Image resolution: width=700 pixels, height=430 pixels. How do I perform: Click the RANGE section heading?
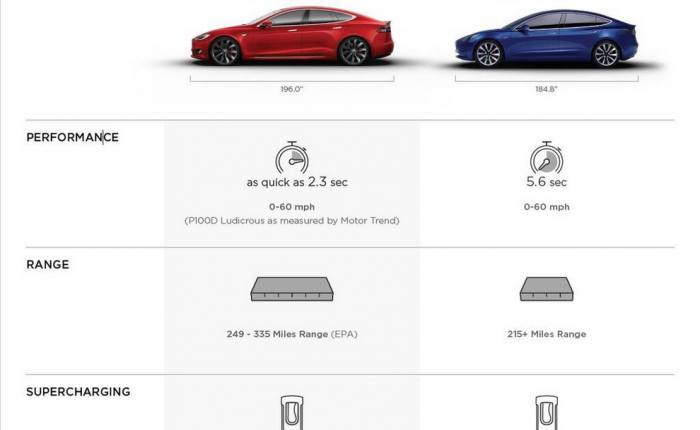click(x=48, y=264)
